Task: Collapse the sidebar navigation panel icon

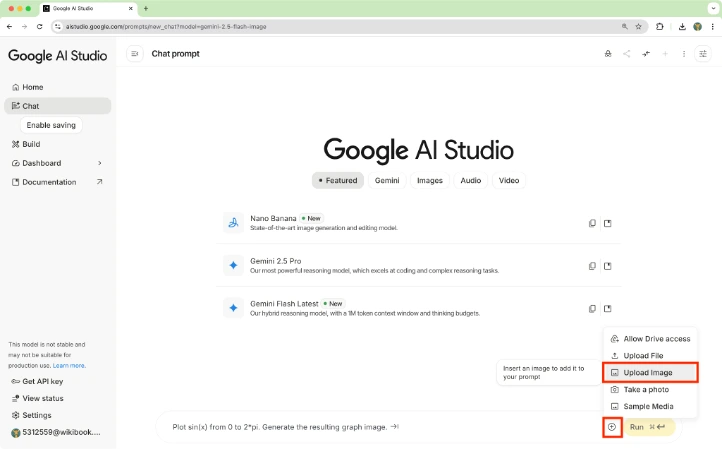Action: point(134,54)
